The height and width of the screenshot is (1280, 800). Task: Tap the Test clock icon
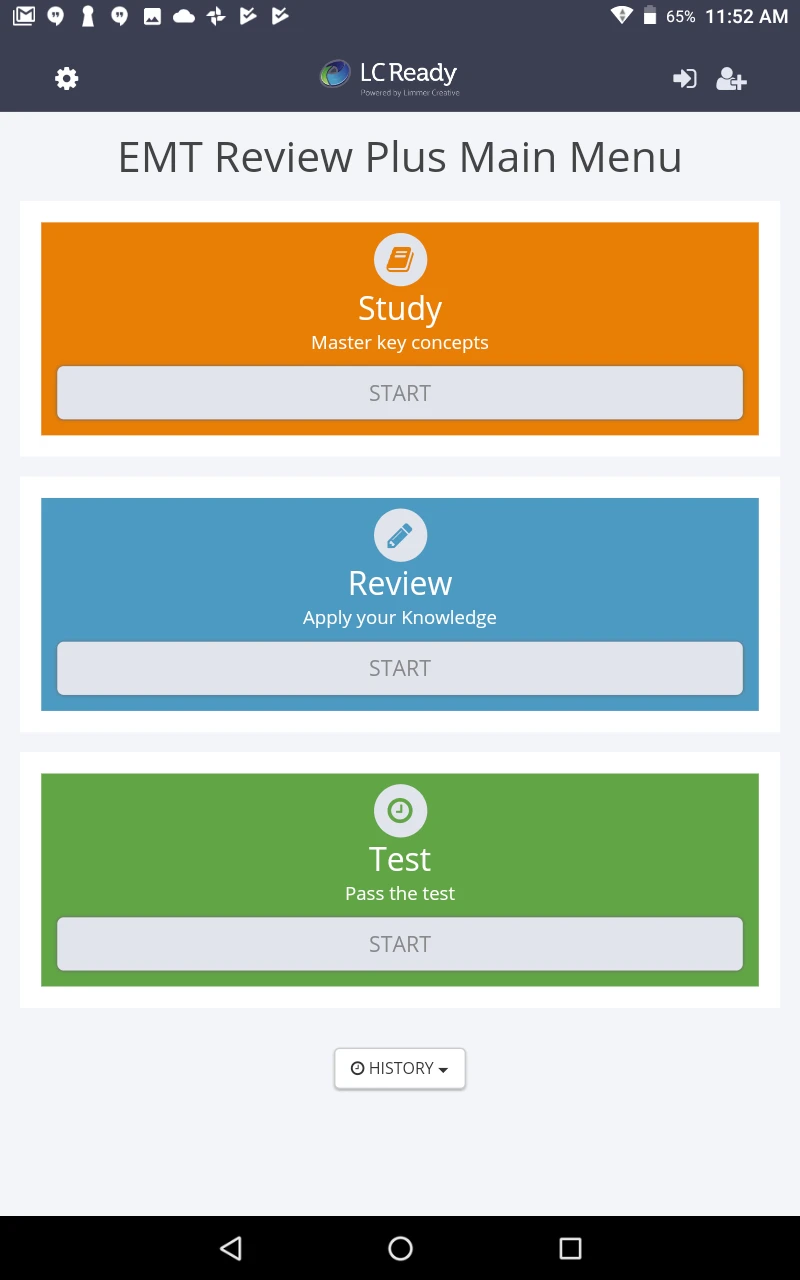pos(400,811)
